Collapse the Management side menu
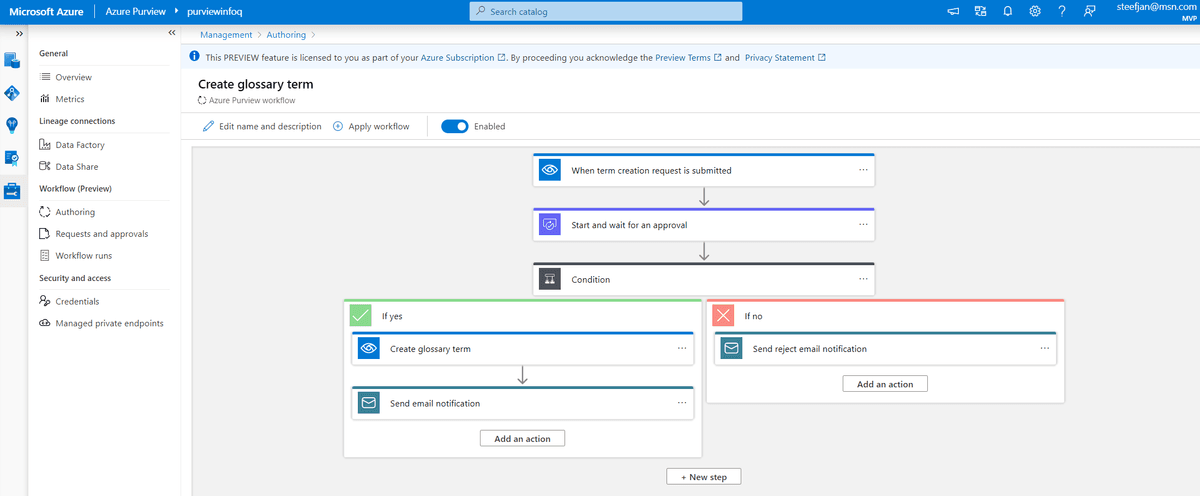 point(172,33)
